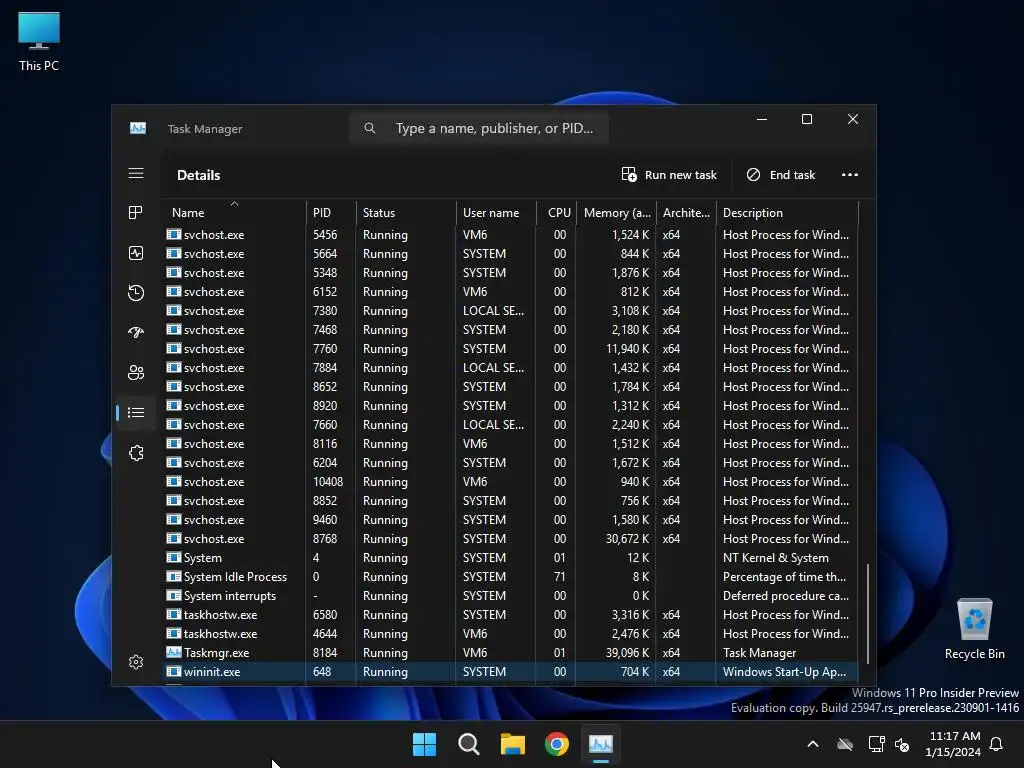Image resolution: width=1024 pixels, height=768 pixels.
Task: Click VM6 user name of PID 6152
Action: 475,292
